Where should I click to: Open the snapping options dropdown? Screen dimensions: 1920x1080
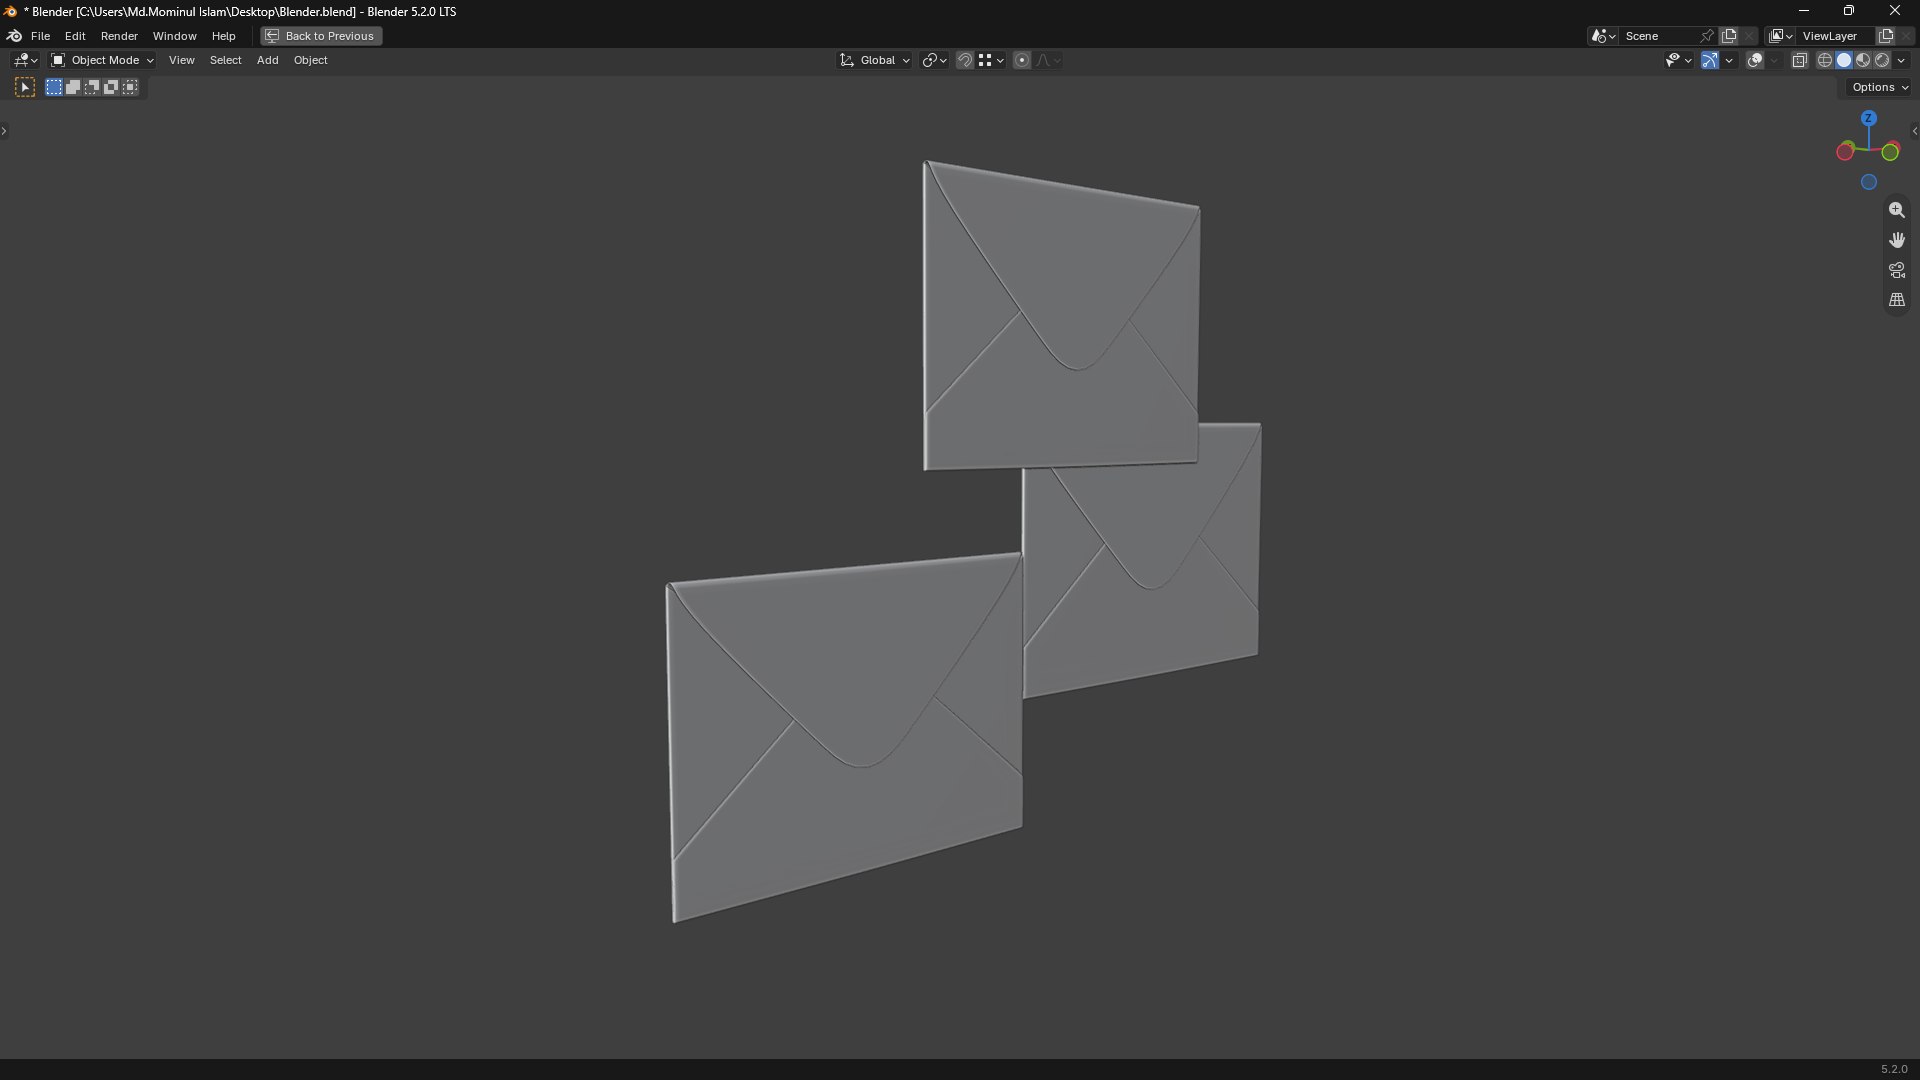click(992, 61)
